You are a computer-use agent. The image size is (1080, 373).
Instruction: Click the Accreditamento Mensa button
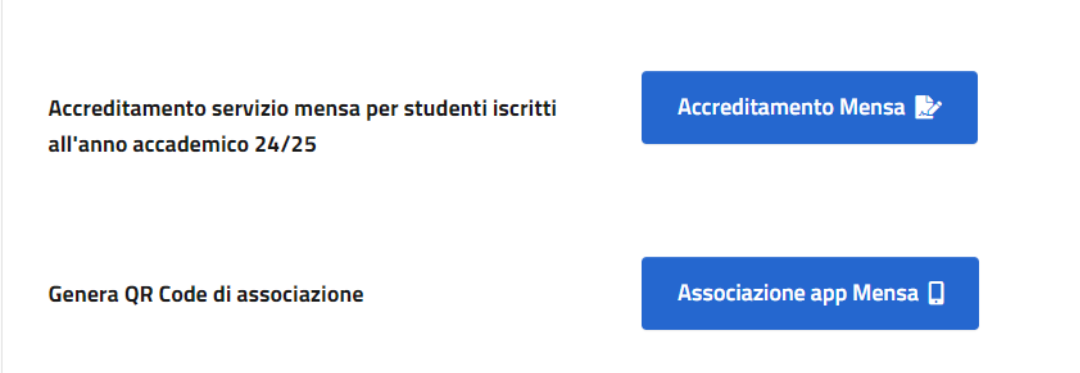pos(809,107)
